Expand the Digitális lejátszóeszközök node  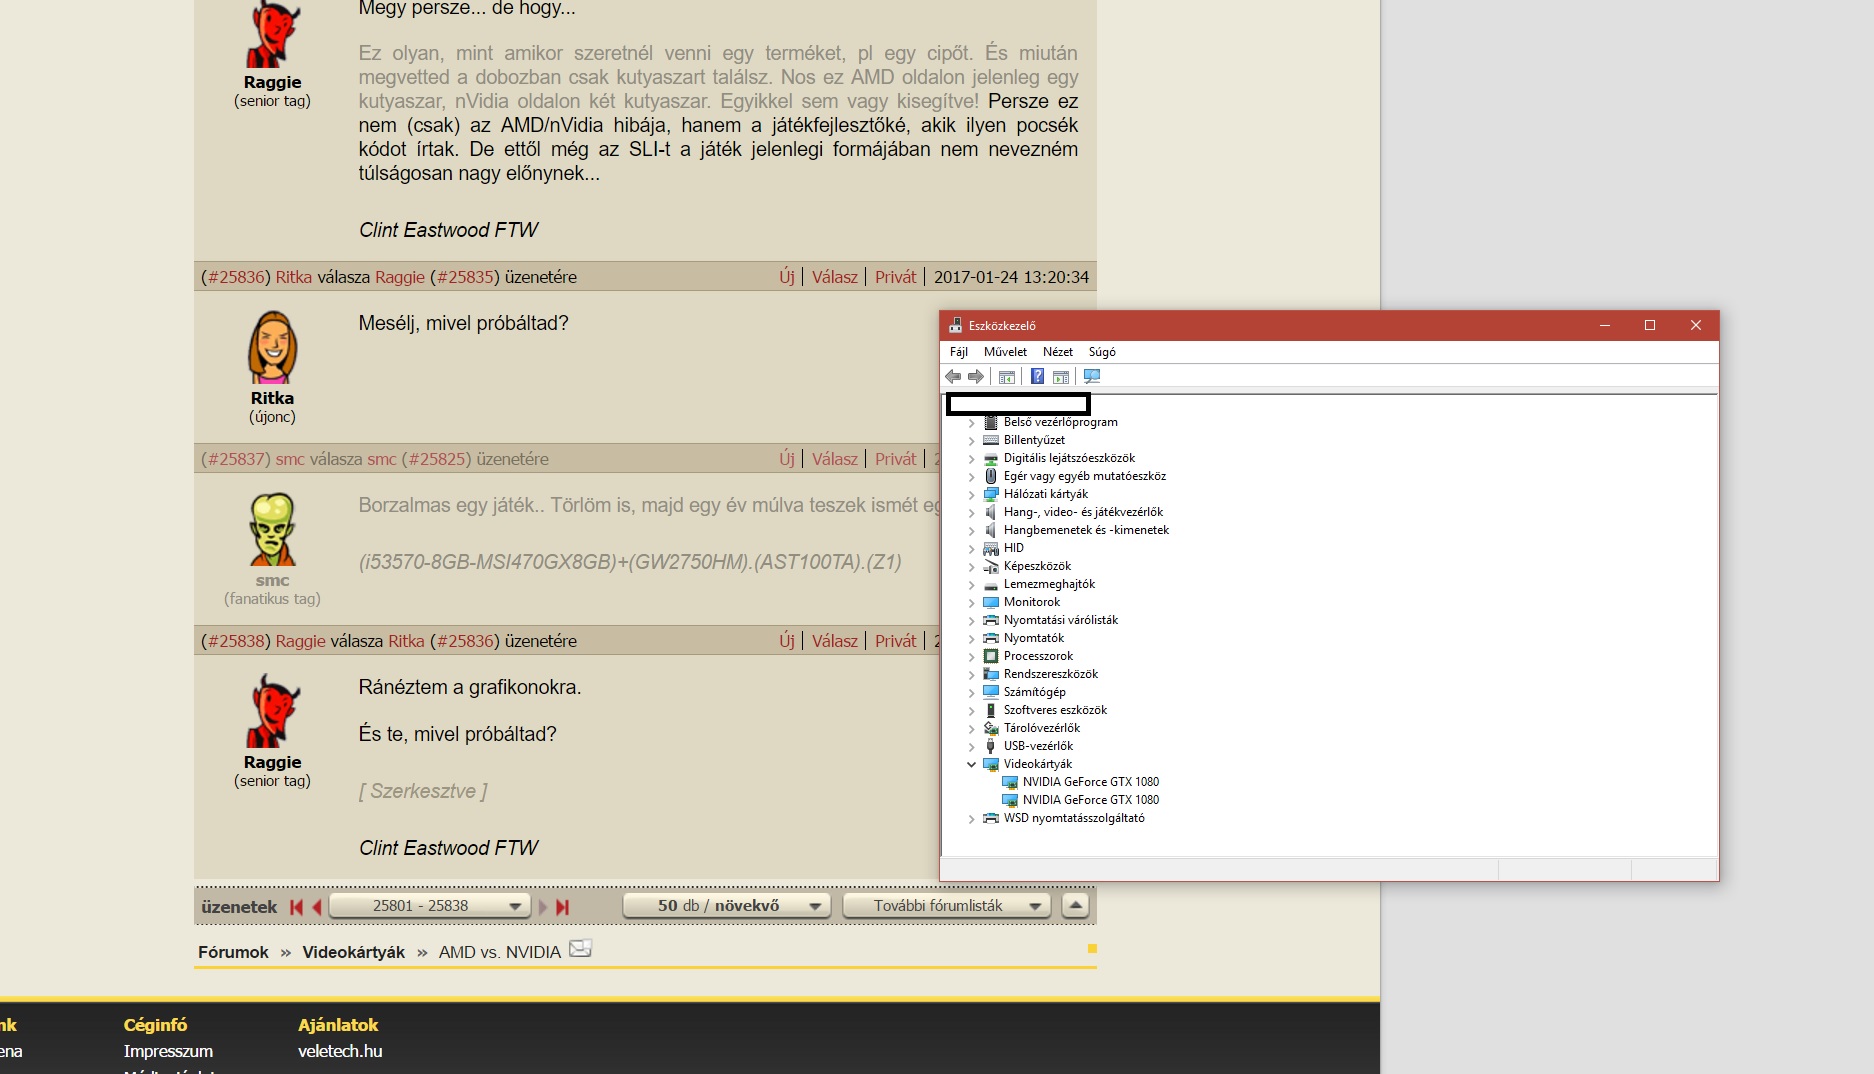pyautogui.click(x=971, y=459)
